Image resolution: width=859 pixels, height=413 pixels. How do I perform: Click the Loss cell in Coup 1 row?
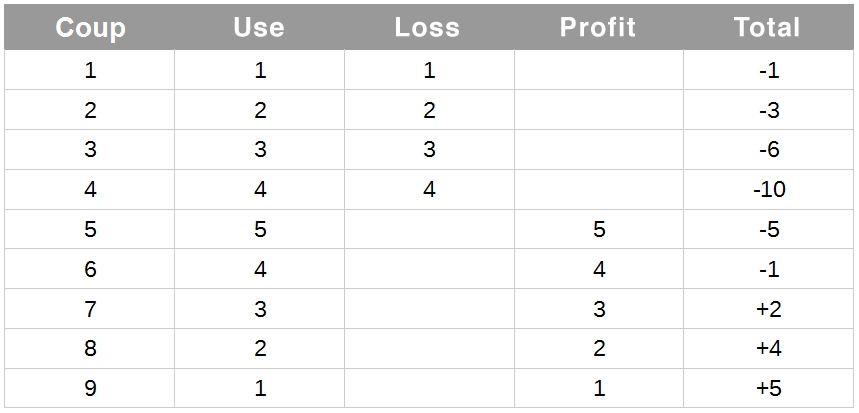[430, 70]
